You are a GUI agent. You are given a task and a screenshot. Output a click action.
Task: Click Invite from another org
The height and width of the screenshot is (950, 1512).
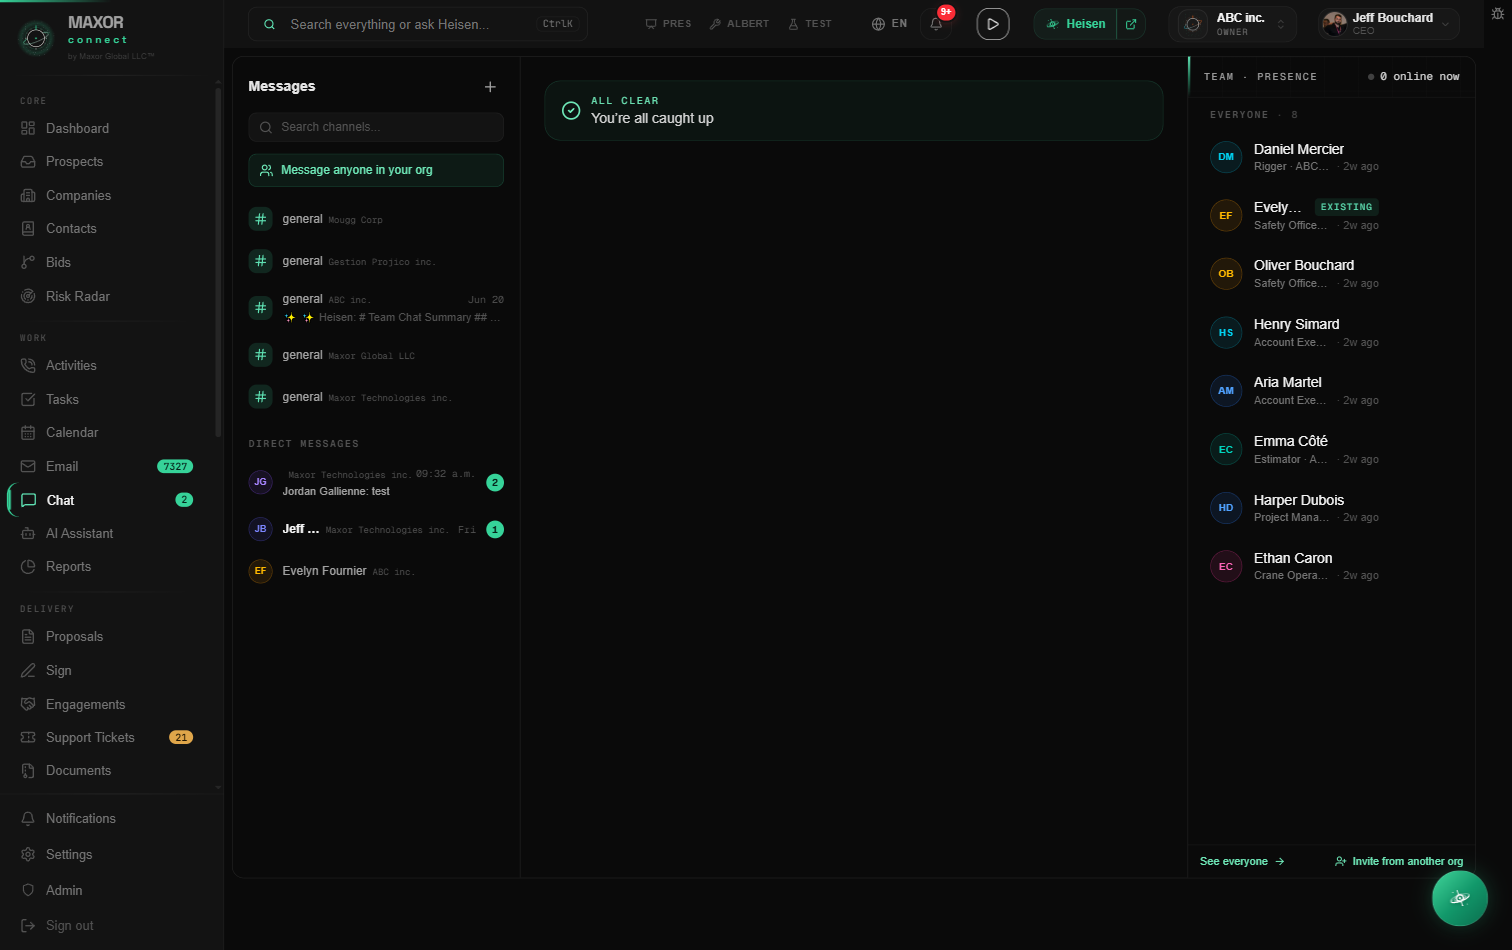(x=1399, y=861)
